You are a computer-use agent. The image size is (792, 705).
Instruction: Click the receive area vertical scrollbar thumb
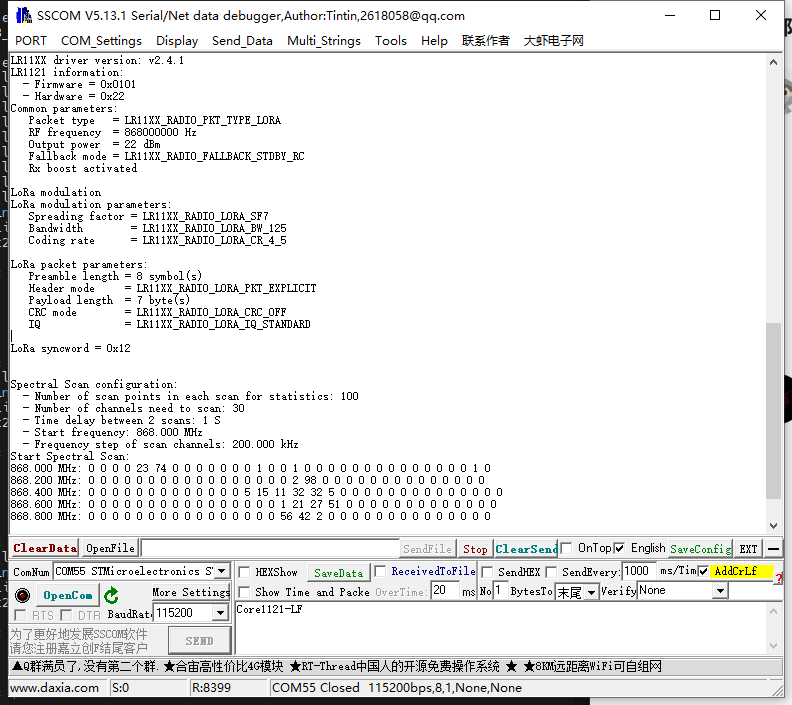[x=773, y=411]
